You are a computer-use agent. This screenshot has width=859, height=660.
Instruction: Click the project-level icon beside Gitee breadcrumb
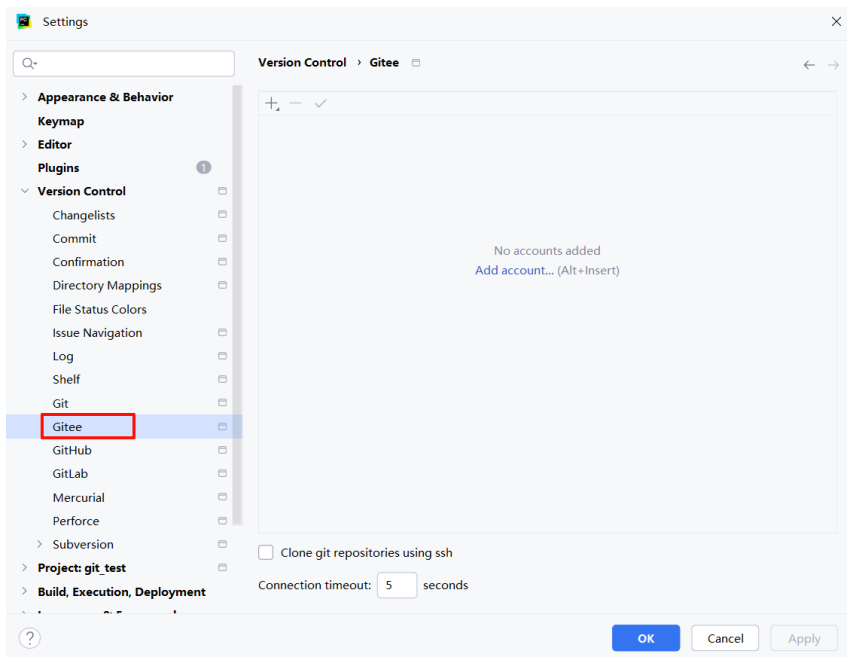(416, 63)
